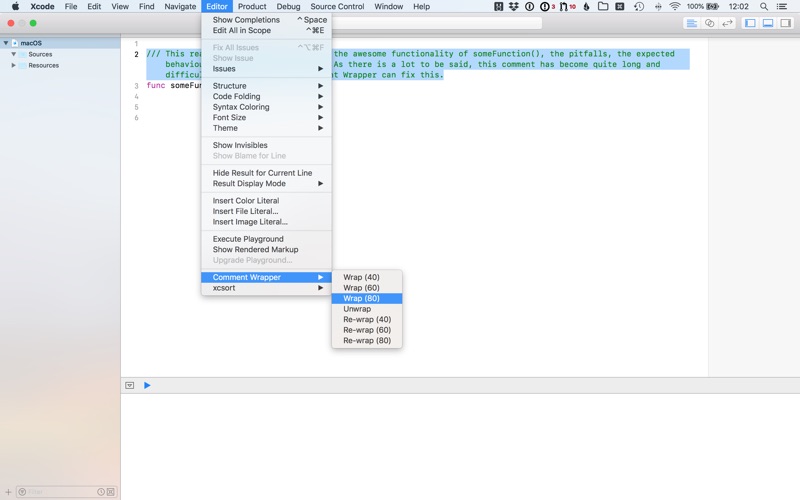Click the add plus icon in navigator footer
Viewport: 800px width, 500px height.
click(8, 492)
